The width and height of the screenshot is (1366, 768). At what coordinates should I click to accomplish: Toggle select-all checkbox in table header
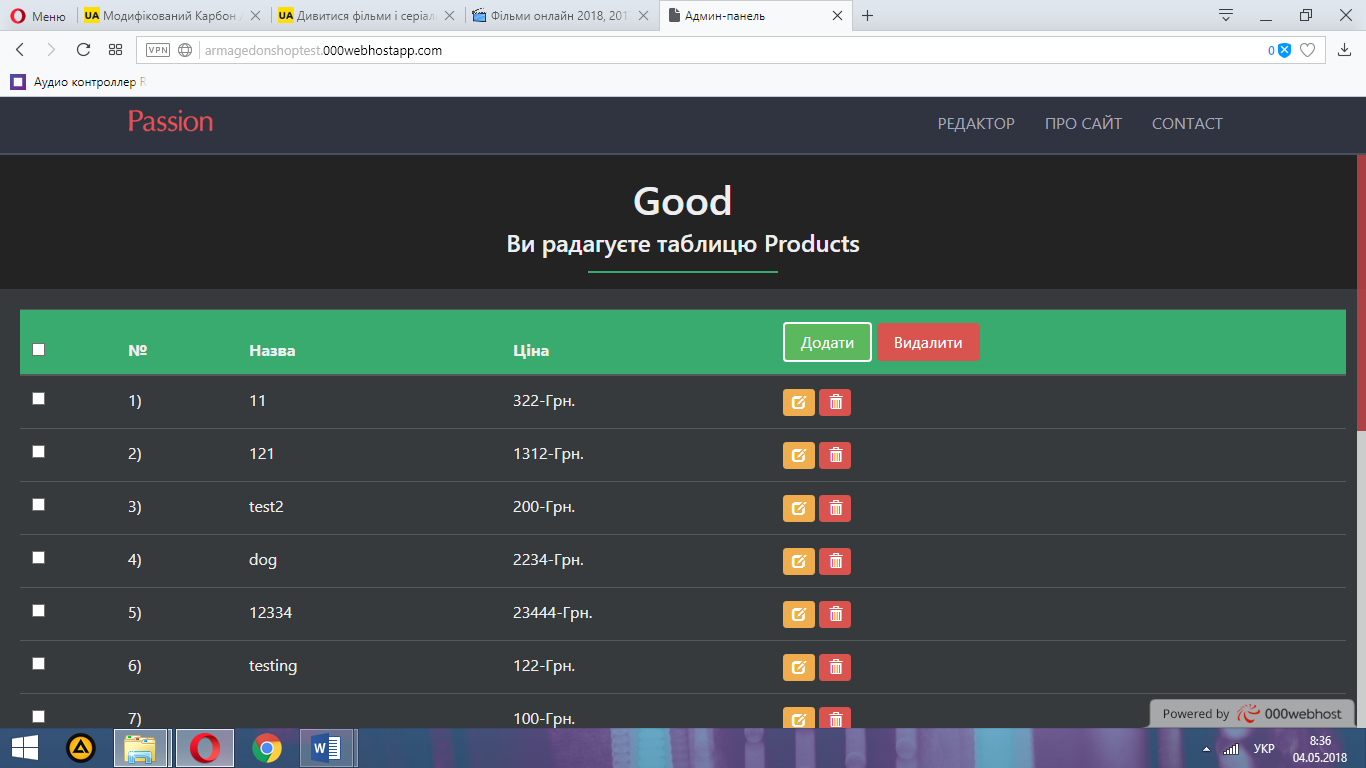click(39, 349)
